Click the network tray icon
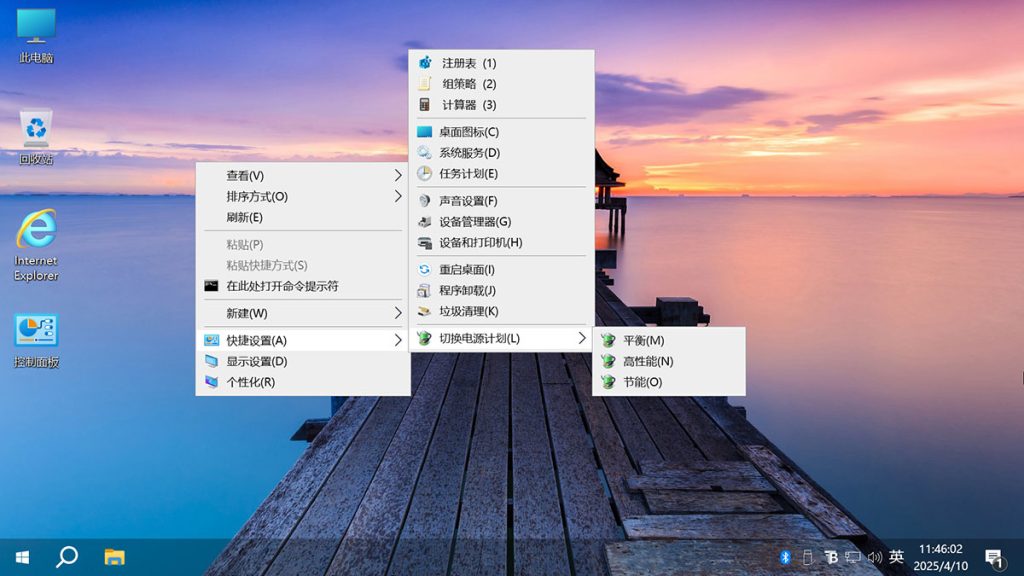Screen dimensions: 1024x576 [852, 557]
